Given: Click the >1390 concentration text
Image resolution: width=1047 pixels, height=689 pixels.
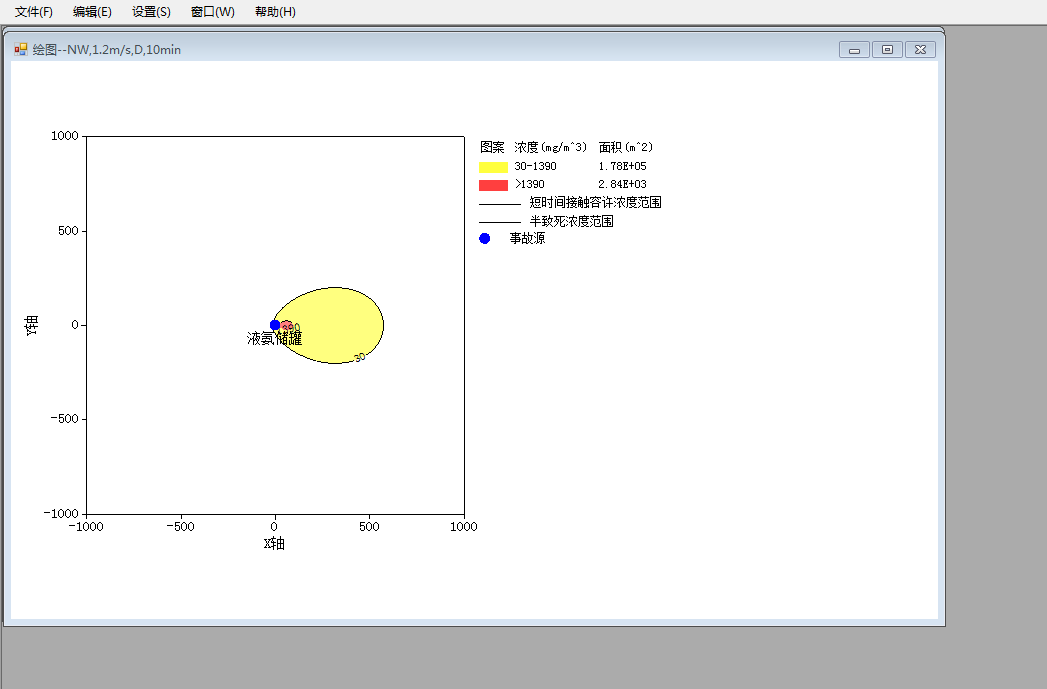Looking at the screenshot, I should point(530,184).
